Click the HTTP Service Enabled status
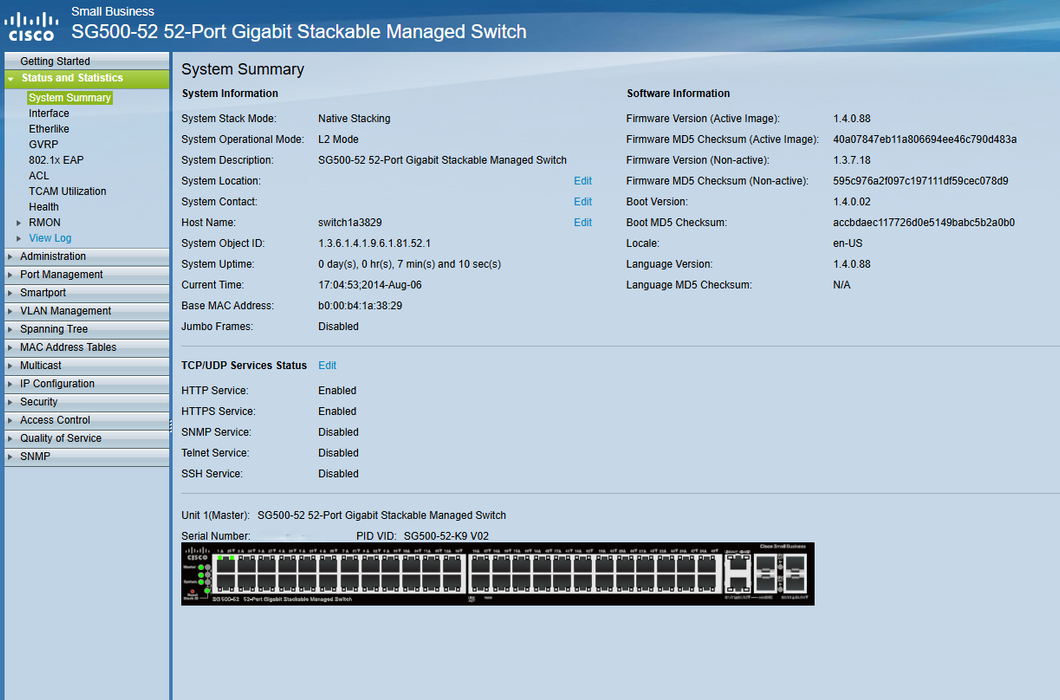The width and height of the screenshot is (1060, 700). click(337, 390)
